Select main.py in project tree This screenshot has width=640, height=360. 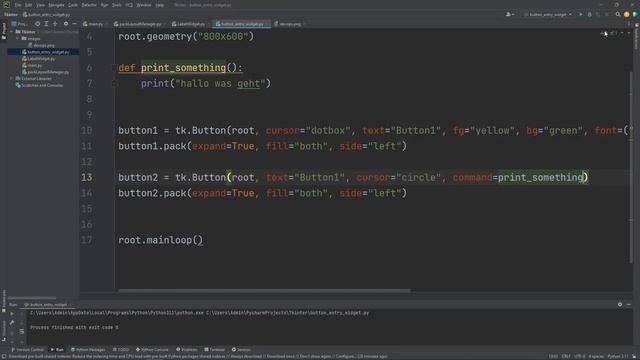32,65
